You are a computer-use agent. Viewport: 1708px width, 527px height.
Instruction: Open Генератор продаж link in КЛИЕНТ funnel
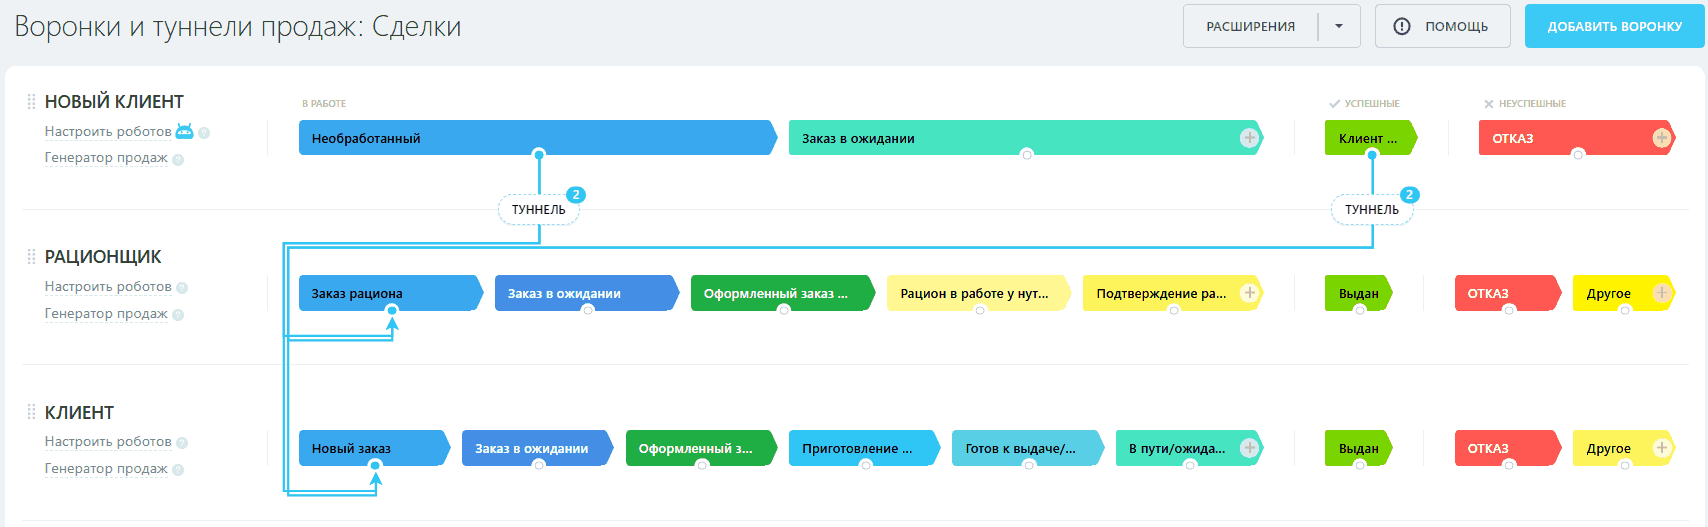[106, 469]
